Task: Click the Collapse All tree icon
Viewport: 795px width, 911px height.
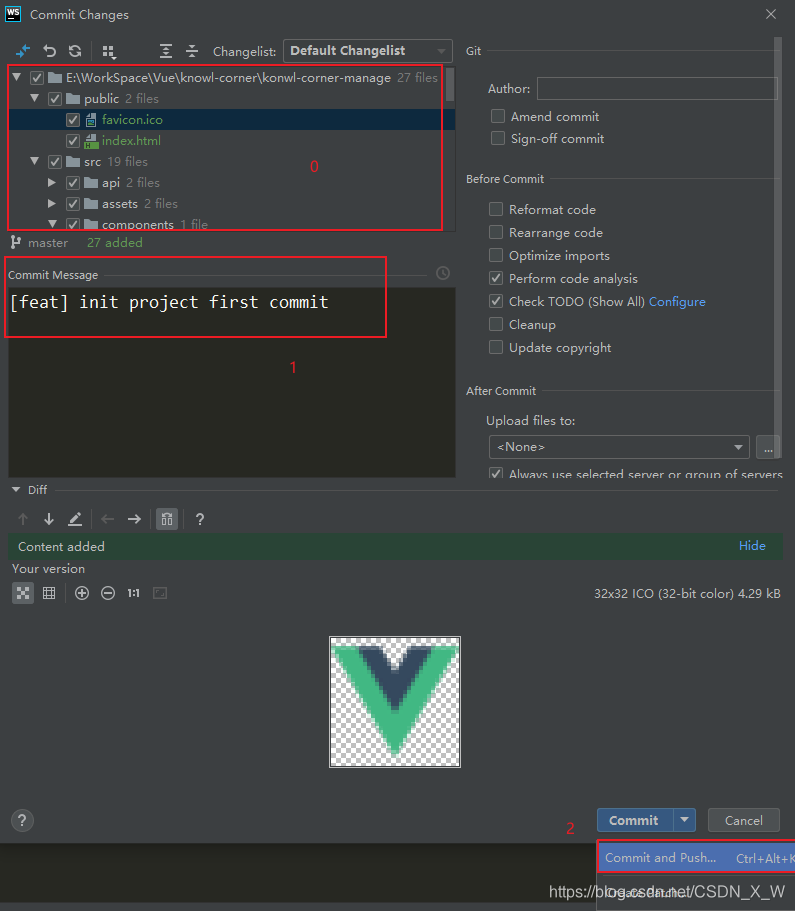Action: pos(192,51)
